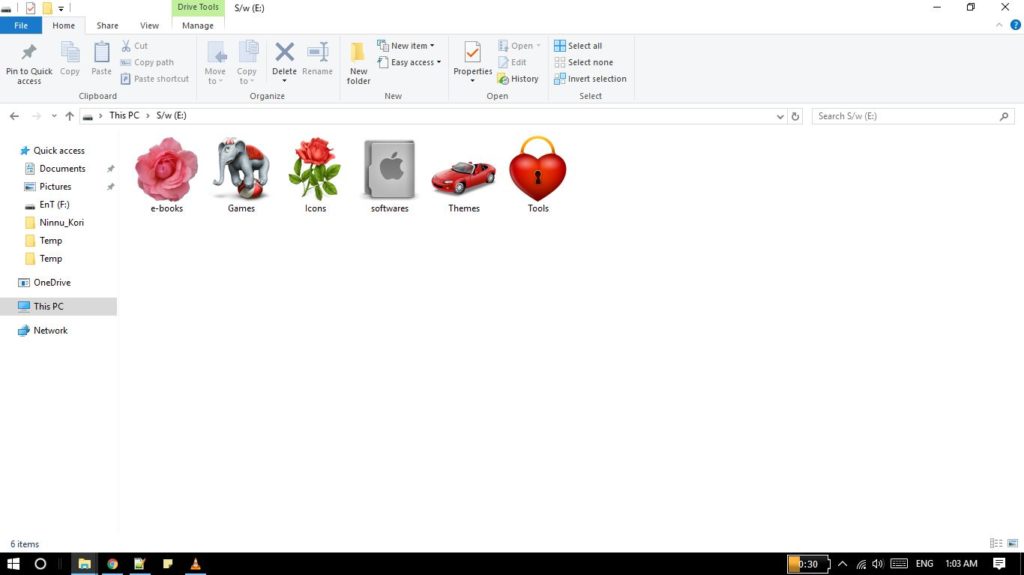Select the softwares folder

[x=389, y=174]
